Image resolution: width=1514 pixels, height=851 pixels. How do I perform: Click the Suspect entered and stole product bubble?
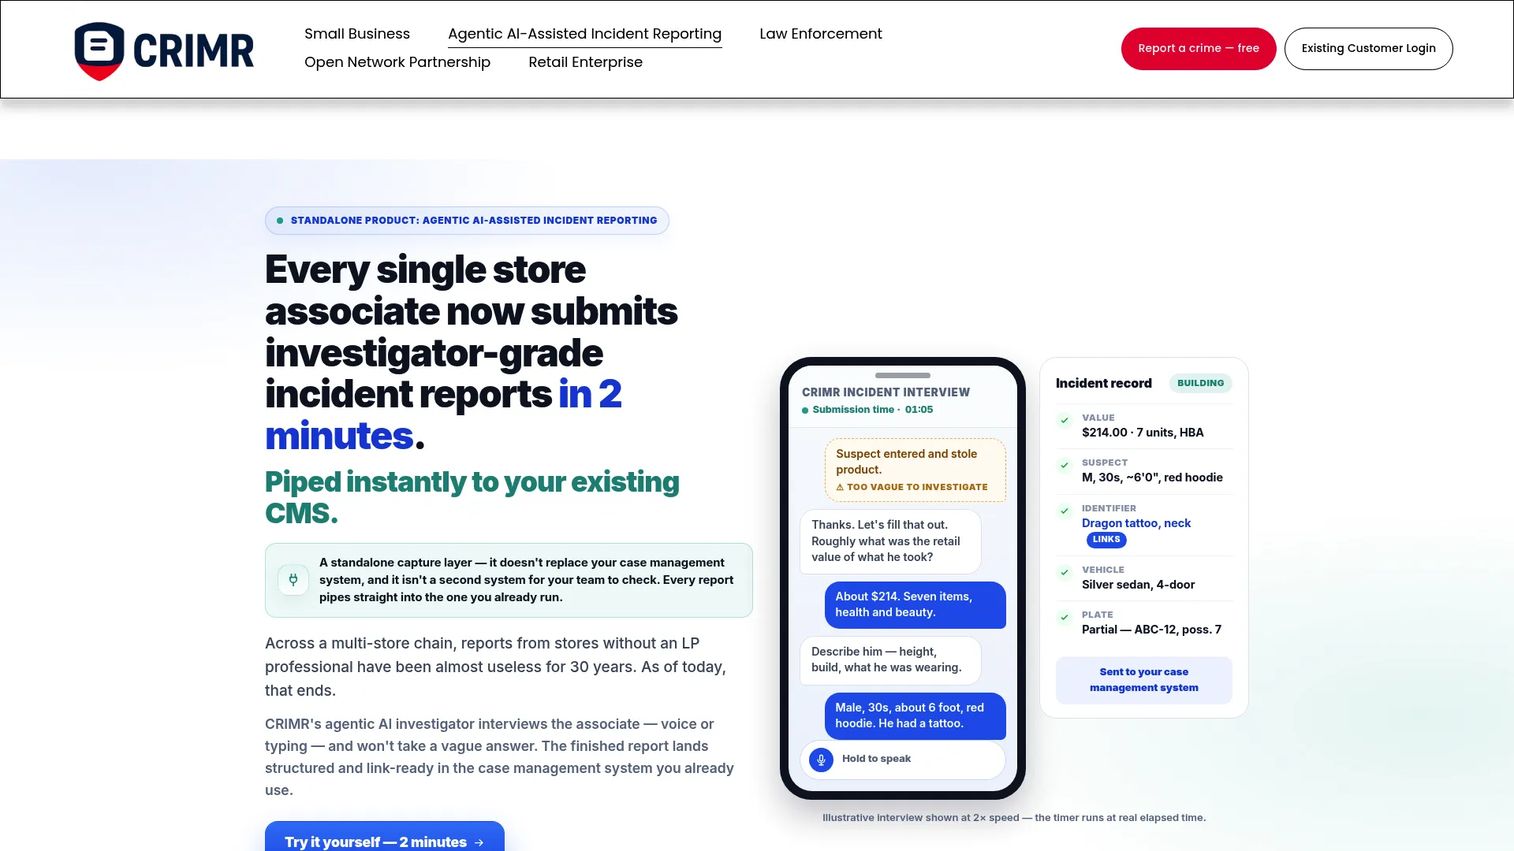pyautogui.click(x=915, y=470)
